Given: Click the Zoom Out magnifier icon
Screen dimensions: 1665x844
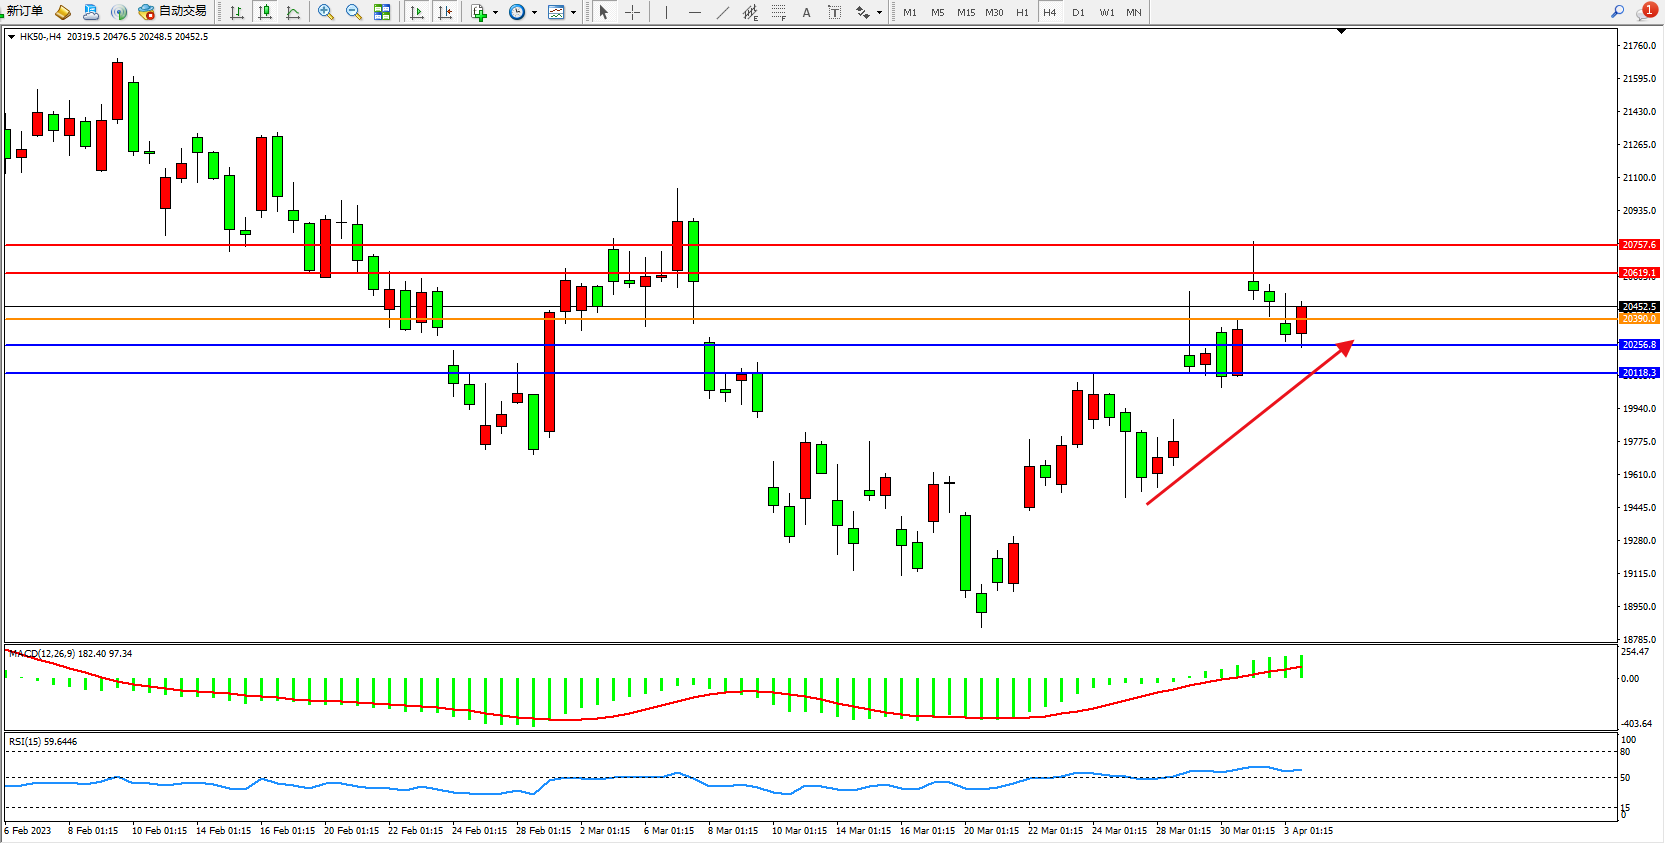Looking at the screenshot, I should (x=353, y=12).
